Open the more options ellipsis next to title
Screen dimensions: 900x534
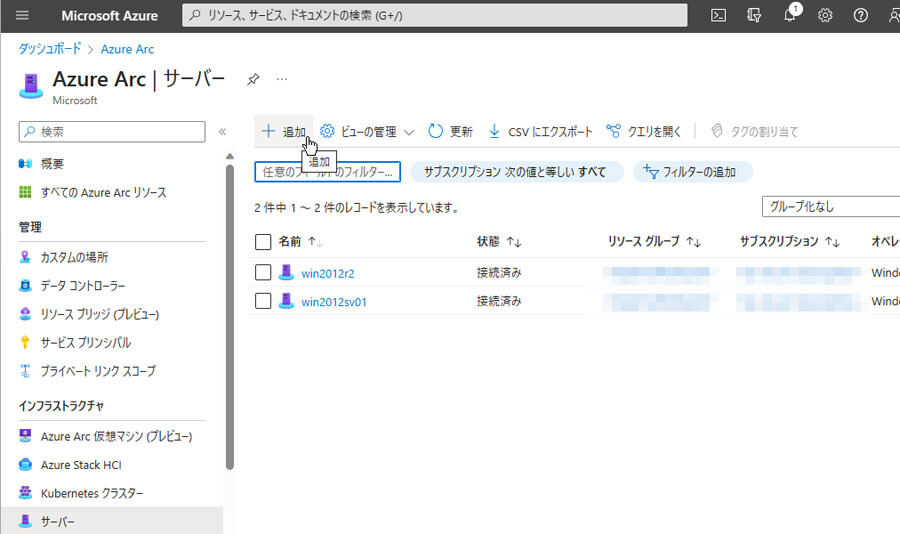(x=282, y=79)
